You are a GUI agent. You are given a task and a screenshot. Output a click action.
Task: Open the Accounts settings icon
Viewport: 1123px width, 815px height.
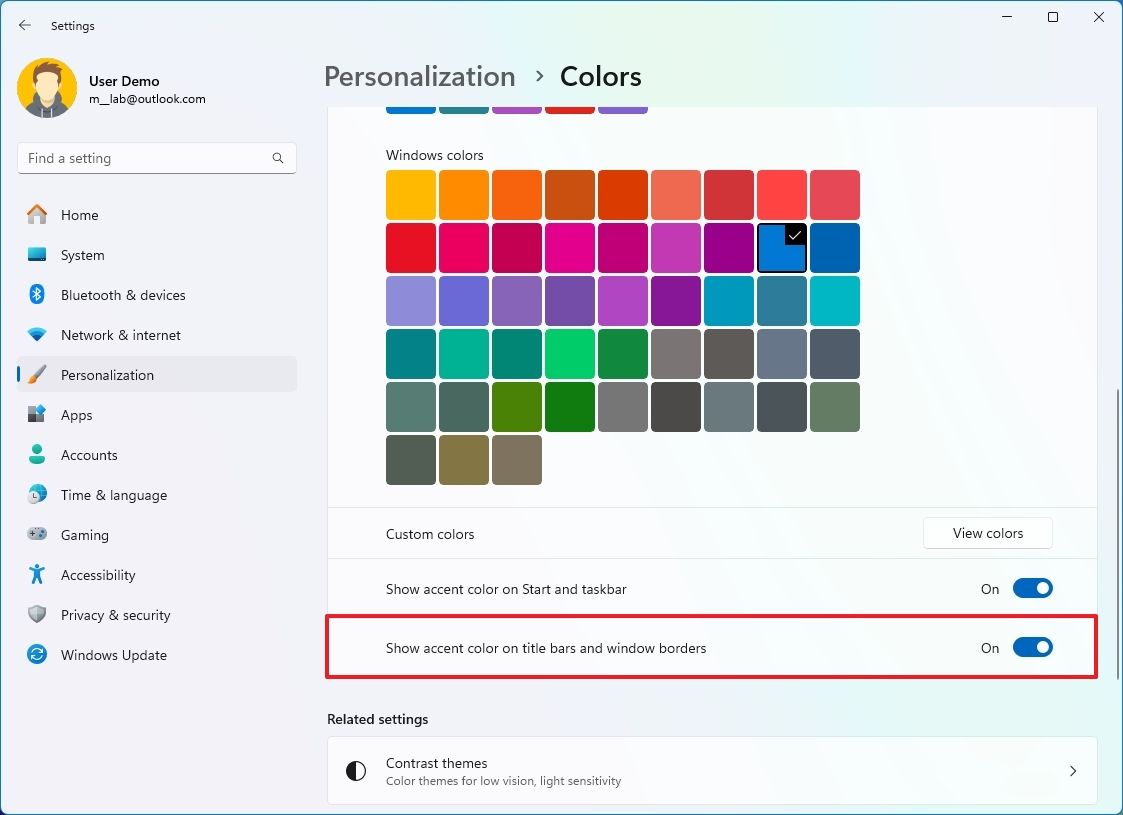pyautogui.click(x=37, y=455)
